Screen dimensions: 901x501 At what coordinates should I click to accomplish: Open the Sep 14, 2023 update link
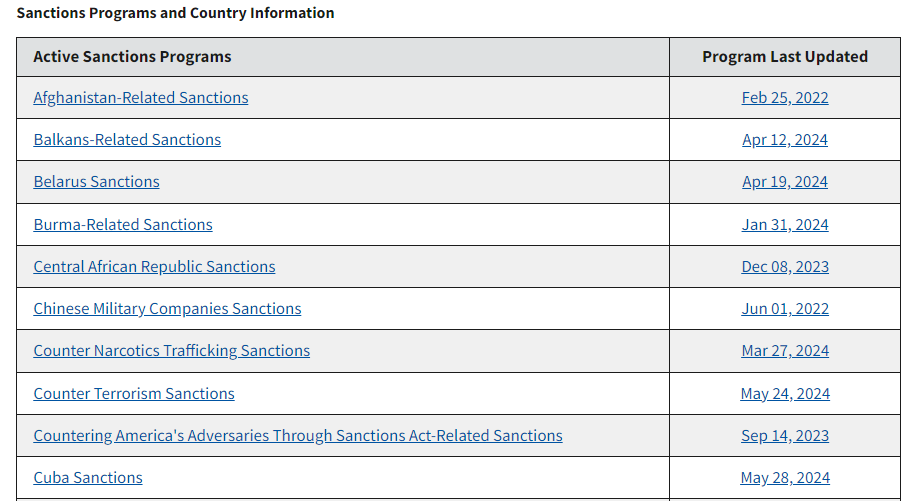[x=785, y=436]
